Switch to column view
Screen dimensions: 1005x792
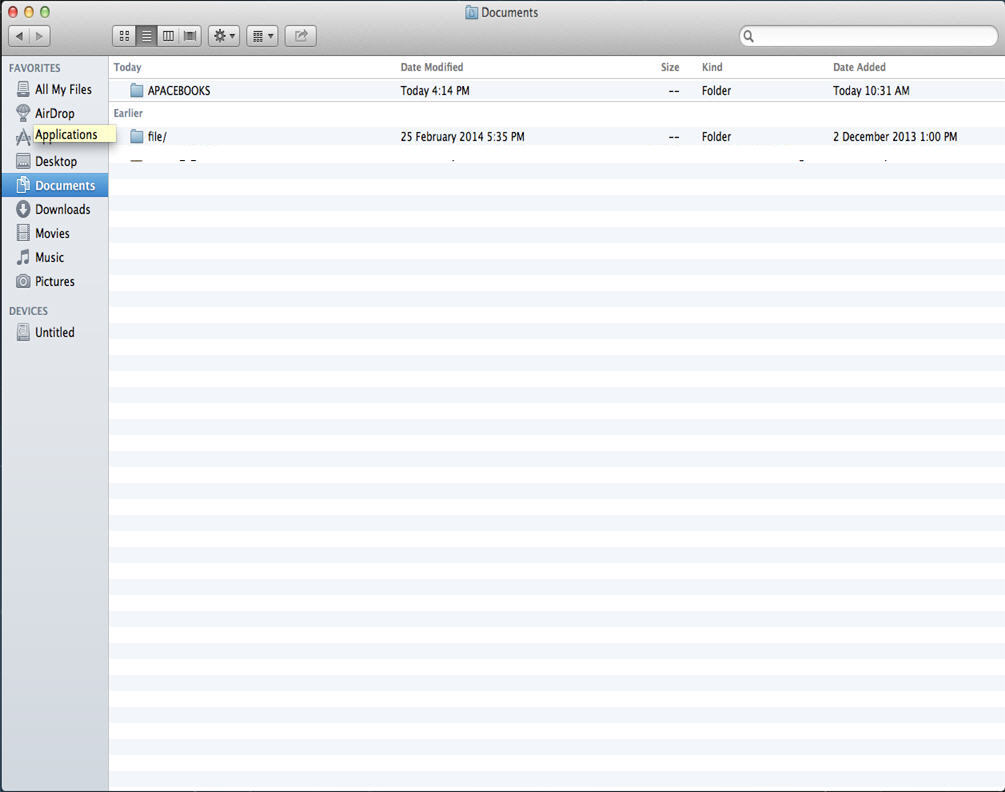point(168,36)
